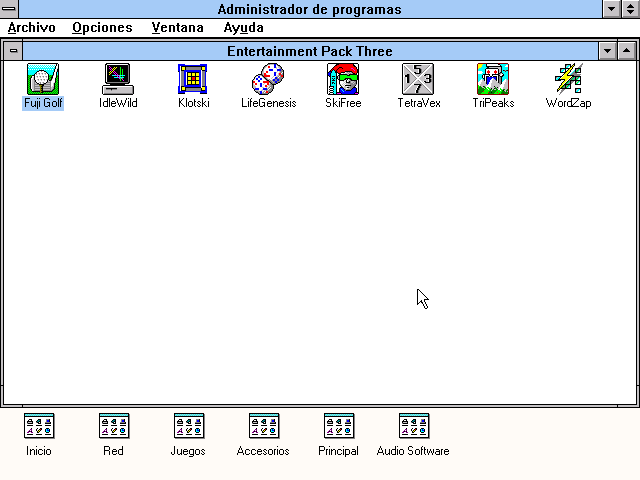Open the Opciones menu

click(x=102, y=28)
